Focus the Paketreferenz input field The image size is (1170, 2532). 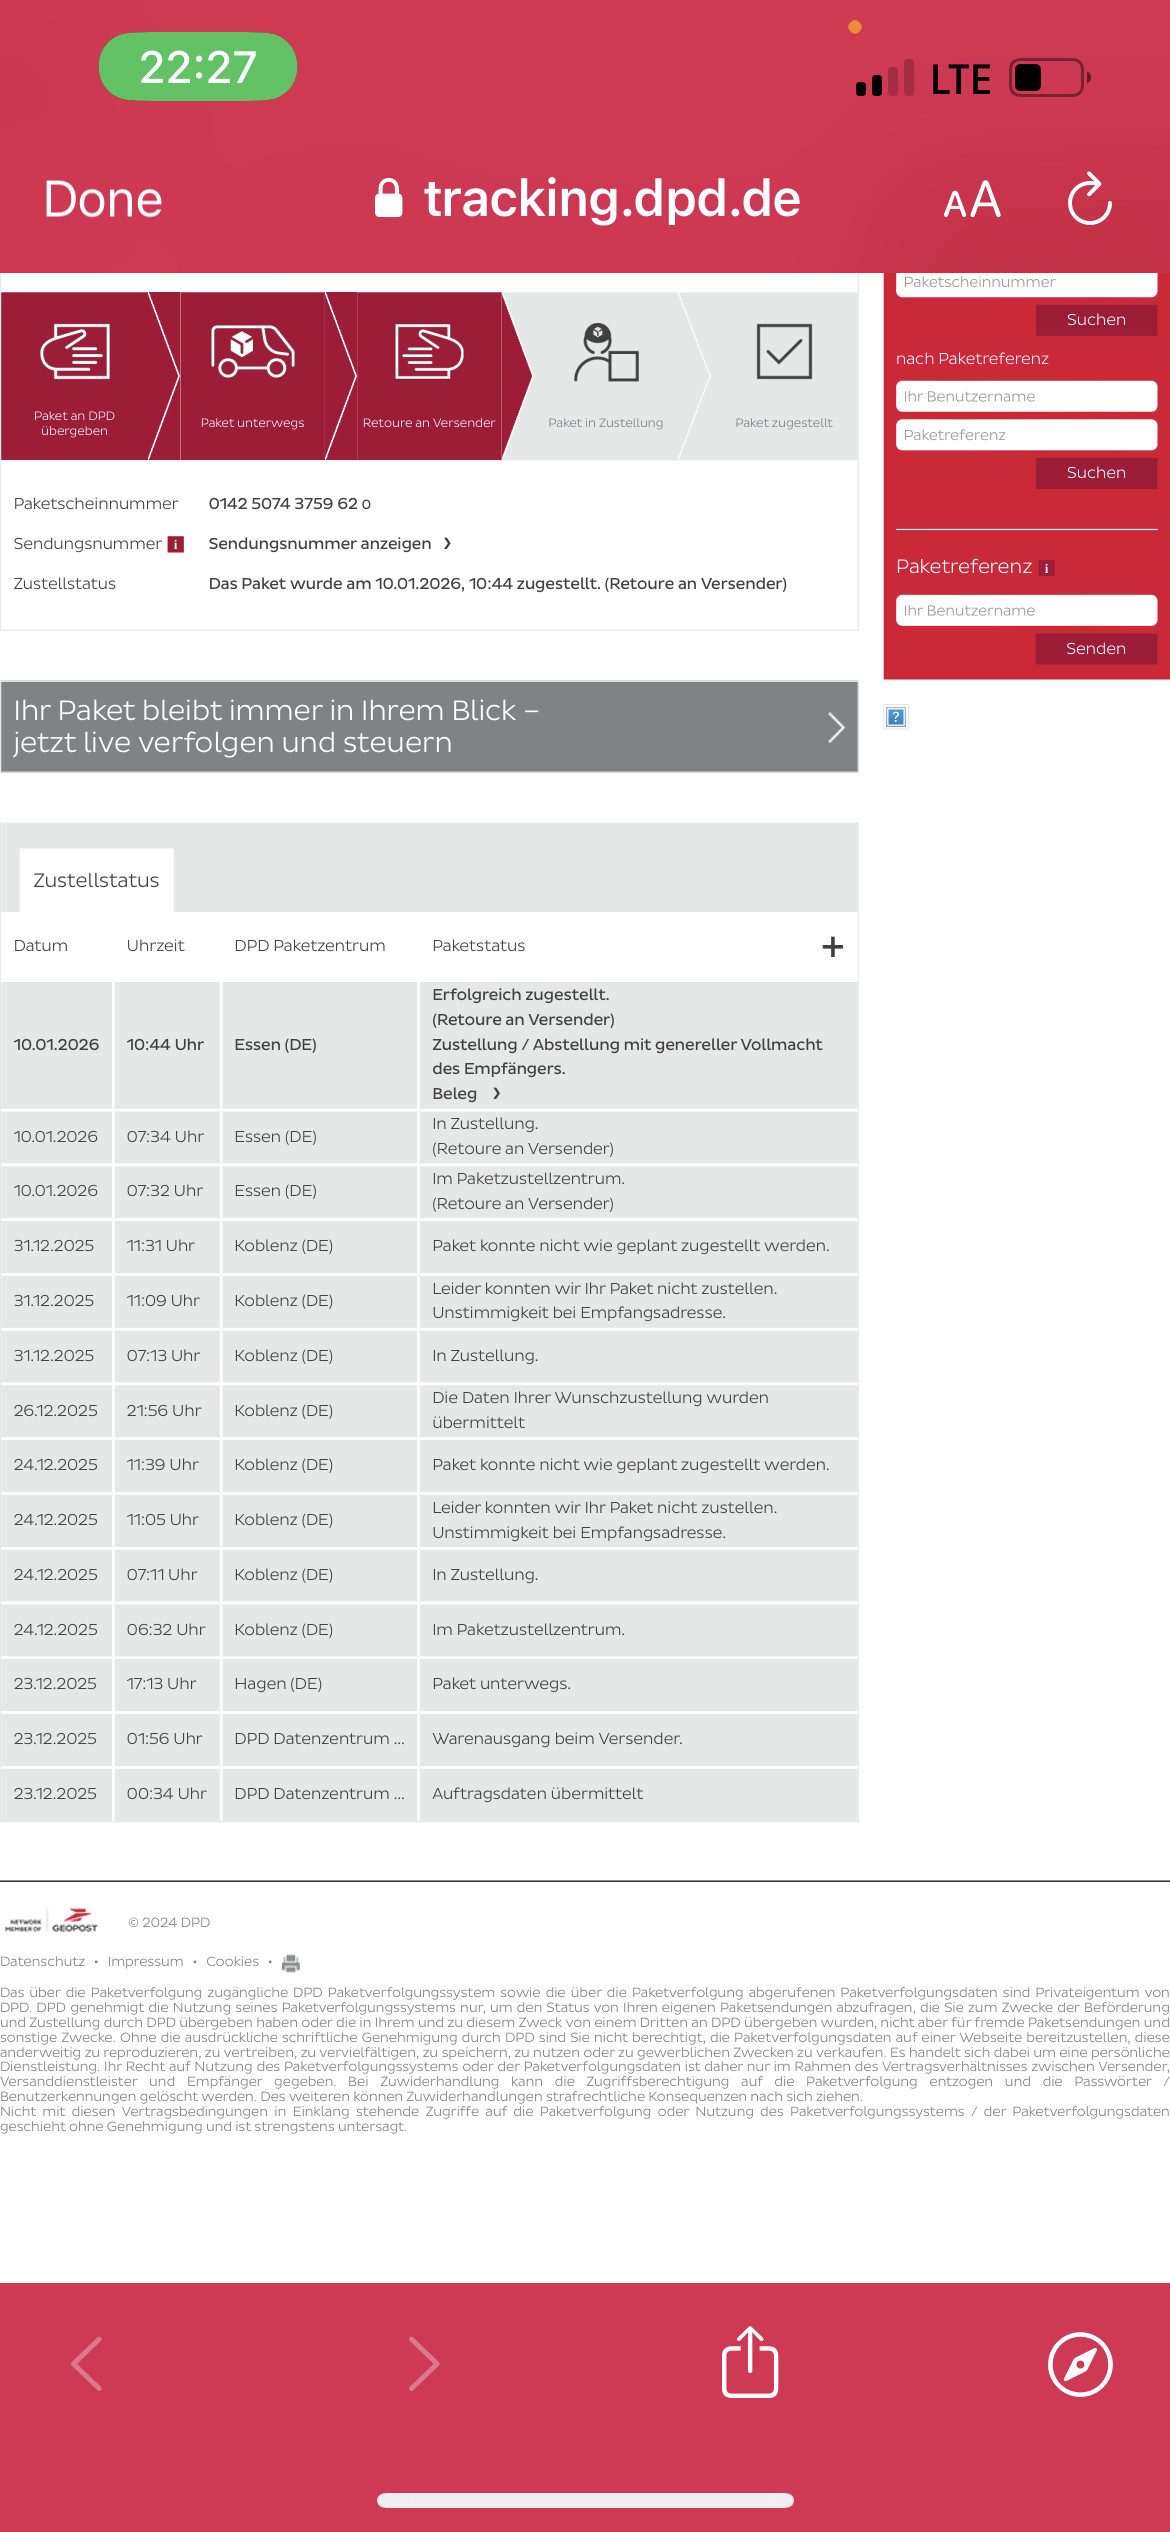coord(1025,435)
